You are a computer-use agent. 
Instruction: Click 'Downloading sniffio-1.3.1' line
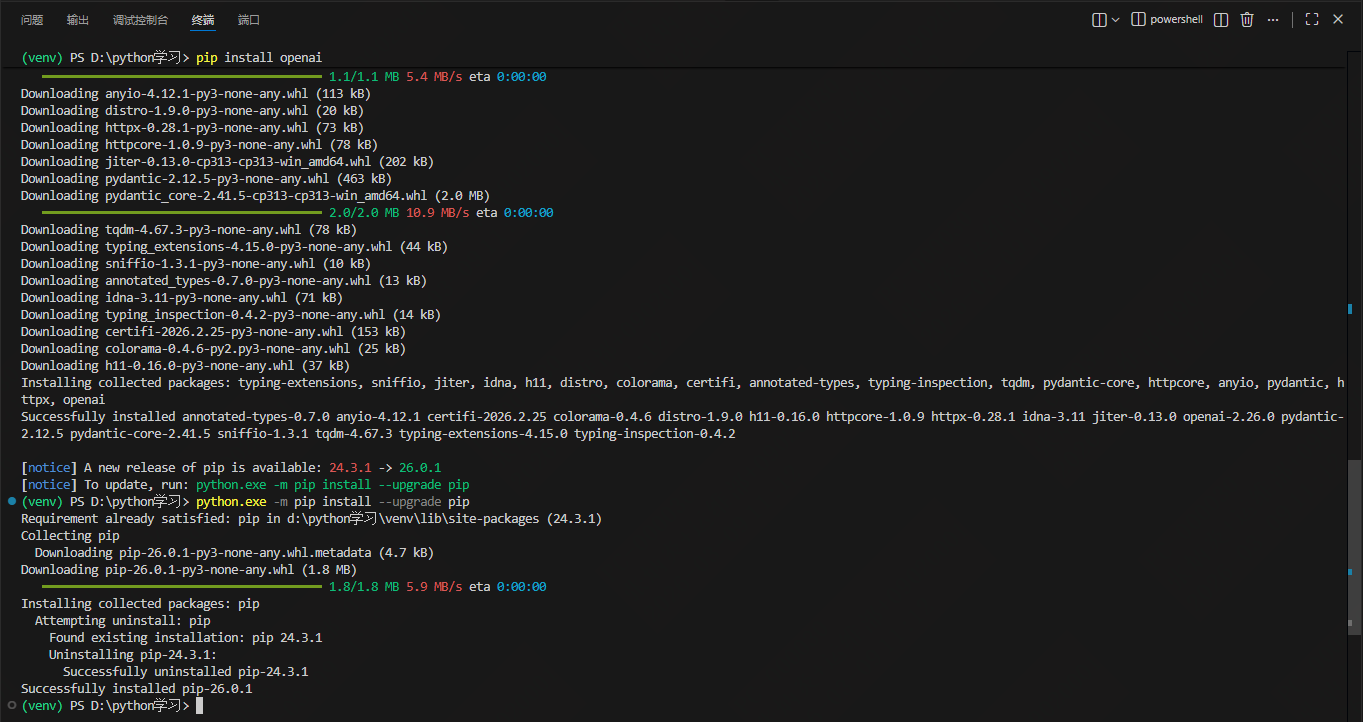196,264
